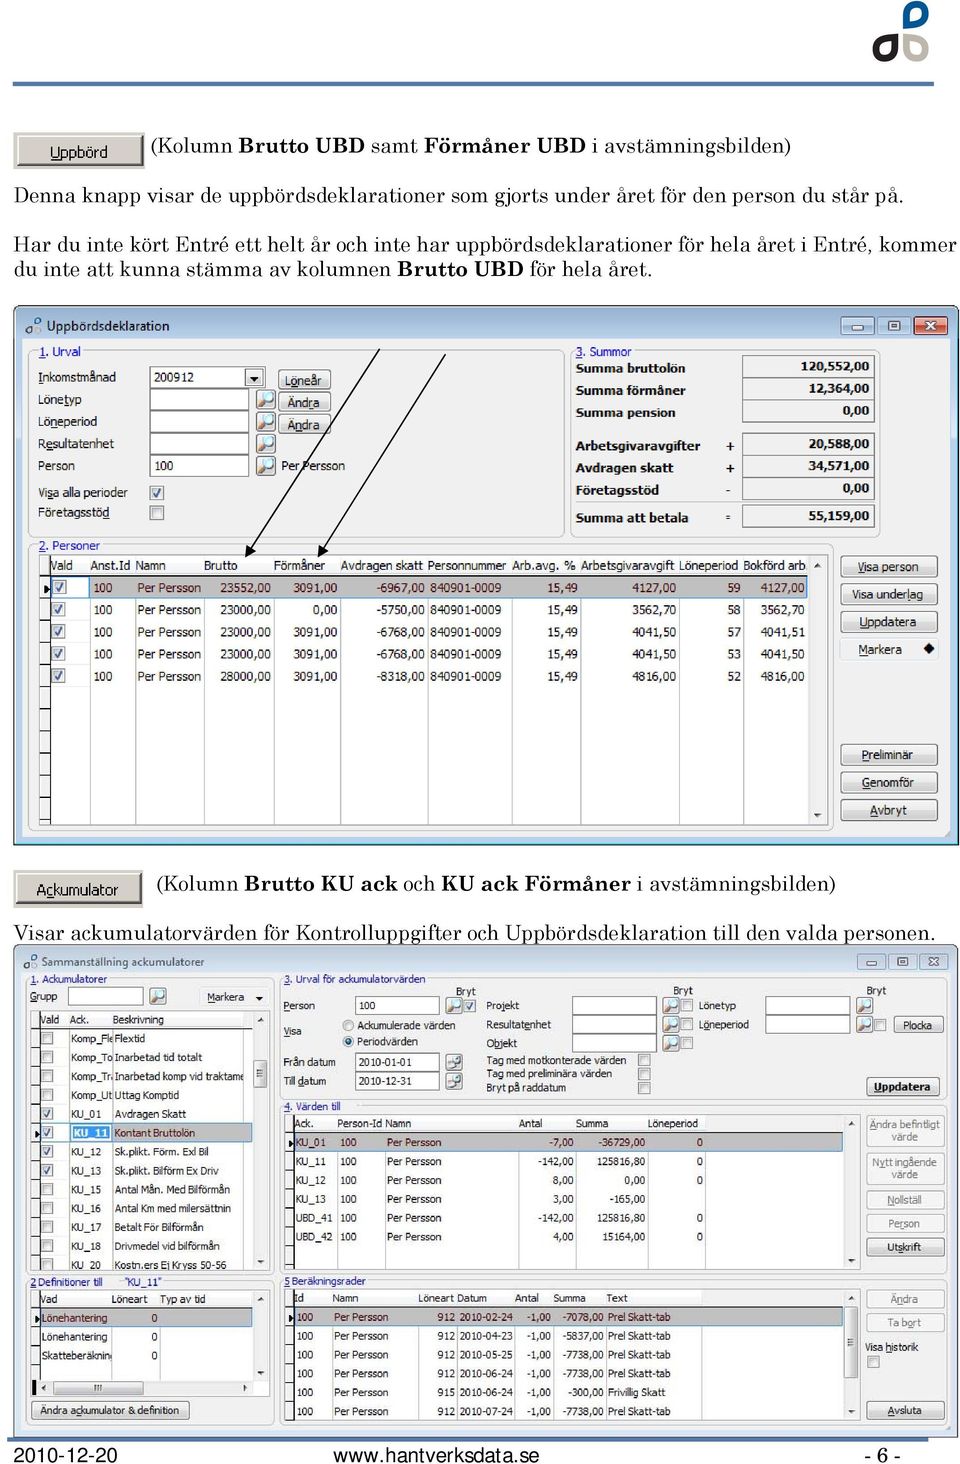The height and width of the screenshot is (1464, 960).
Task: Enable Tag med motkonterade värden checkbox
Action: coord(644,1060)
